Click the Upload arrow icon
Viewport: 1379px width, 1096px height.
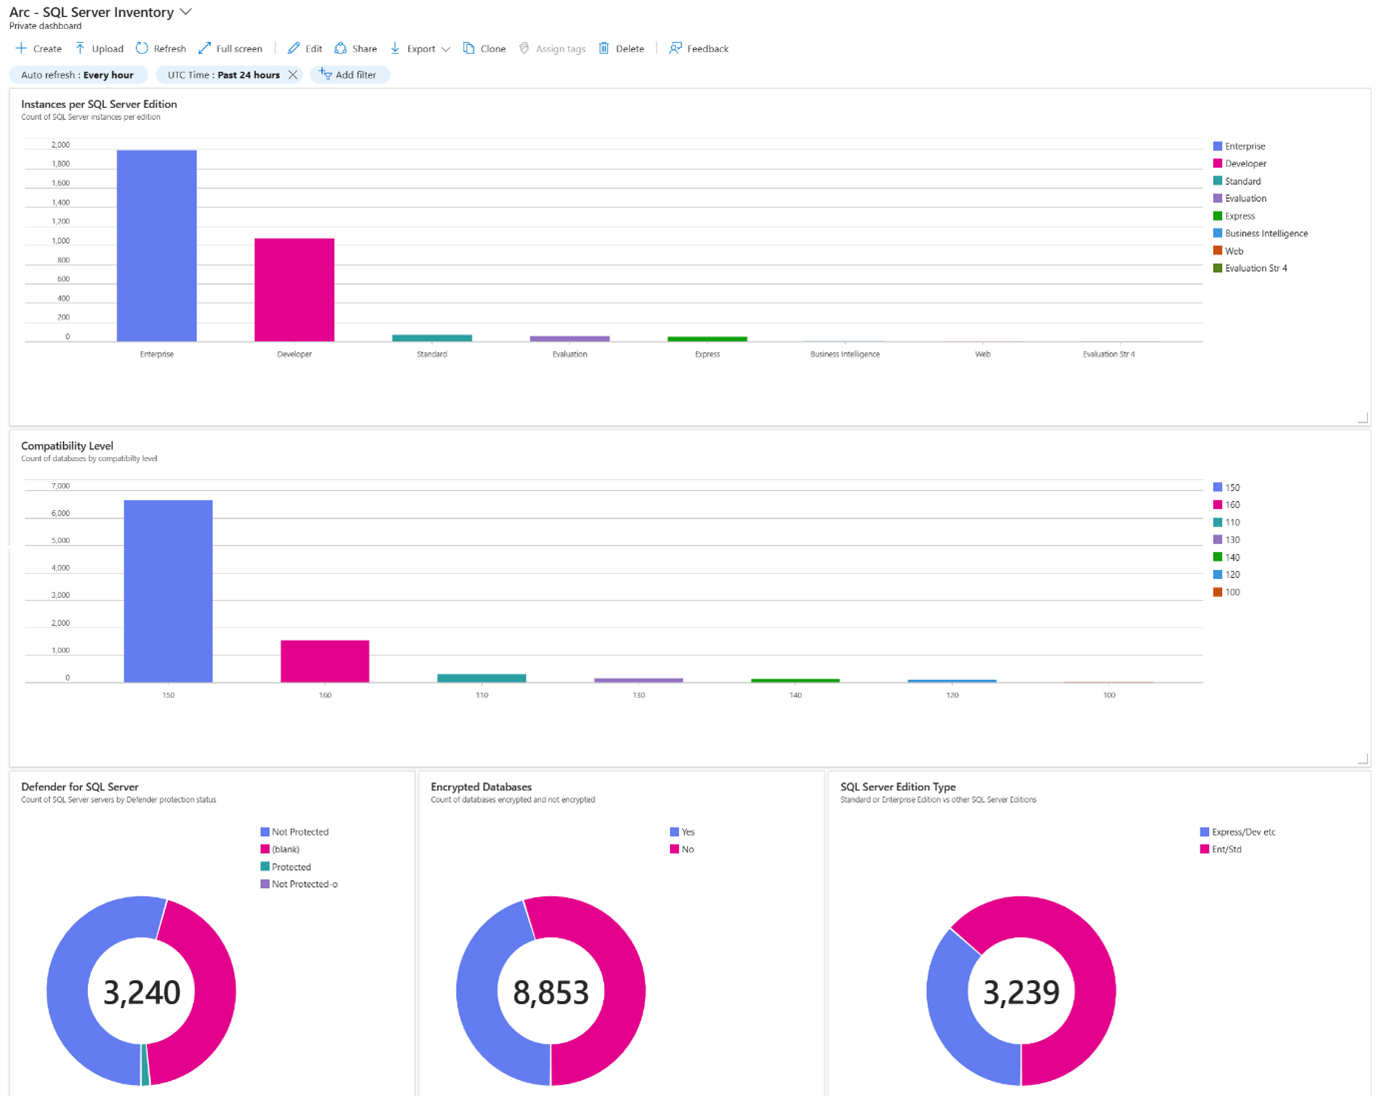click(80, 48)
